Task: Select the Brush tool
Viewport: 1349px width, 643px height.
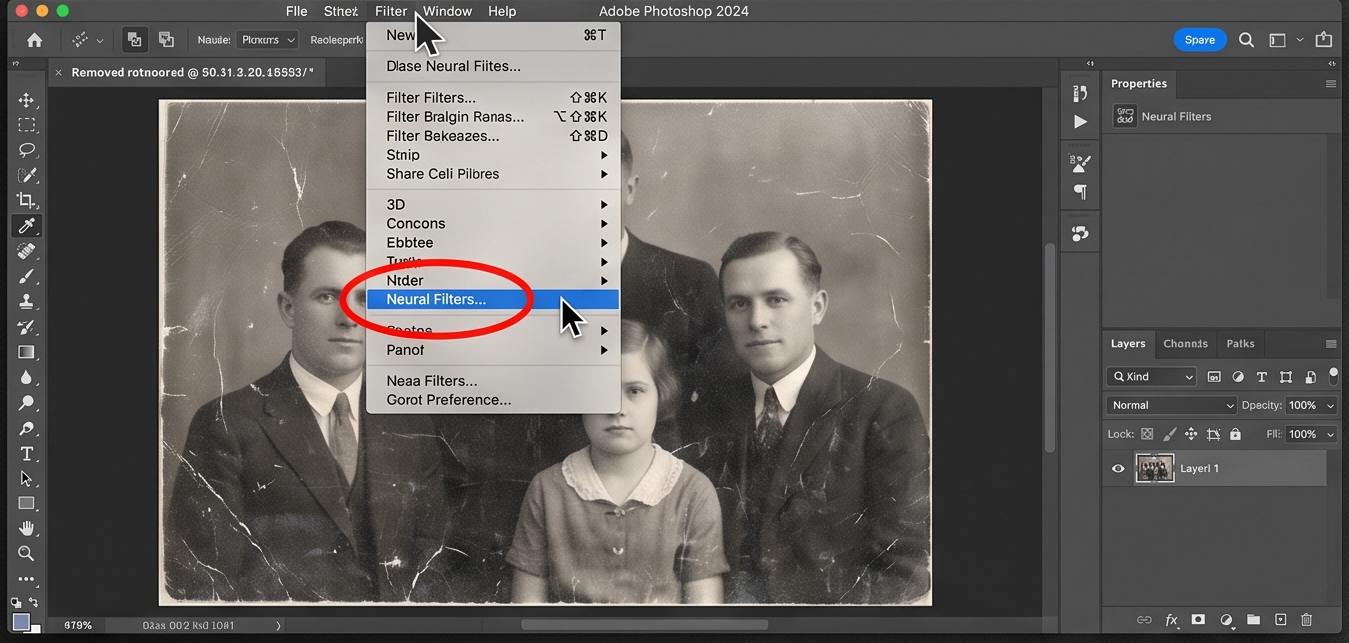Action: click(x=26, y=276)
